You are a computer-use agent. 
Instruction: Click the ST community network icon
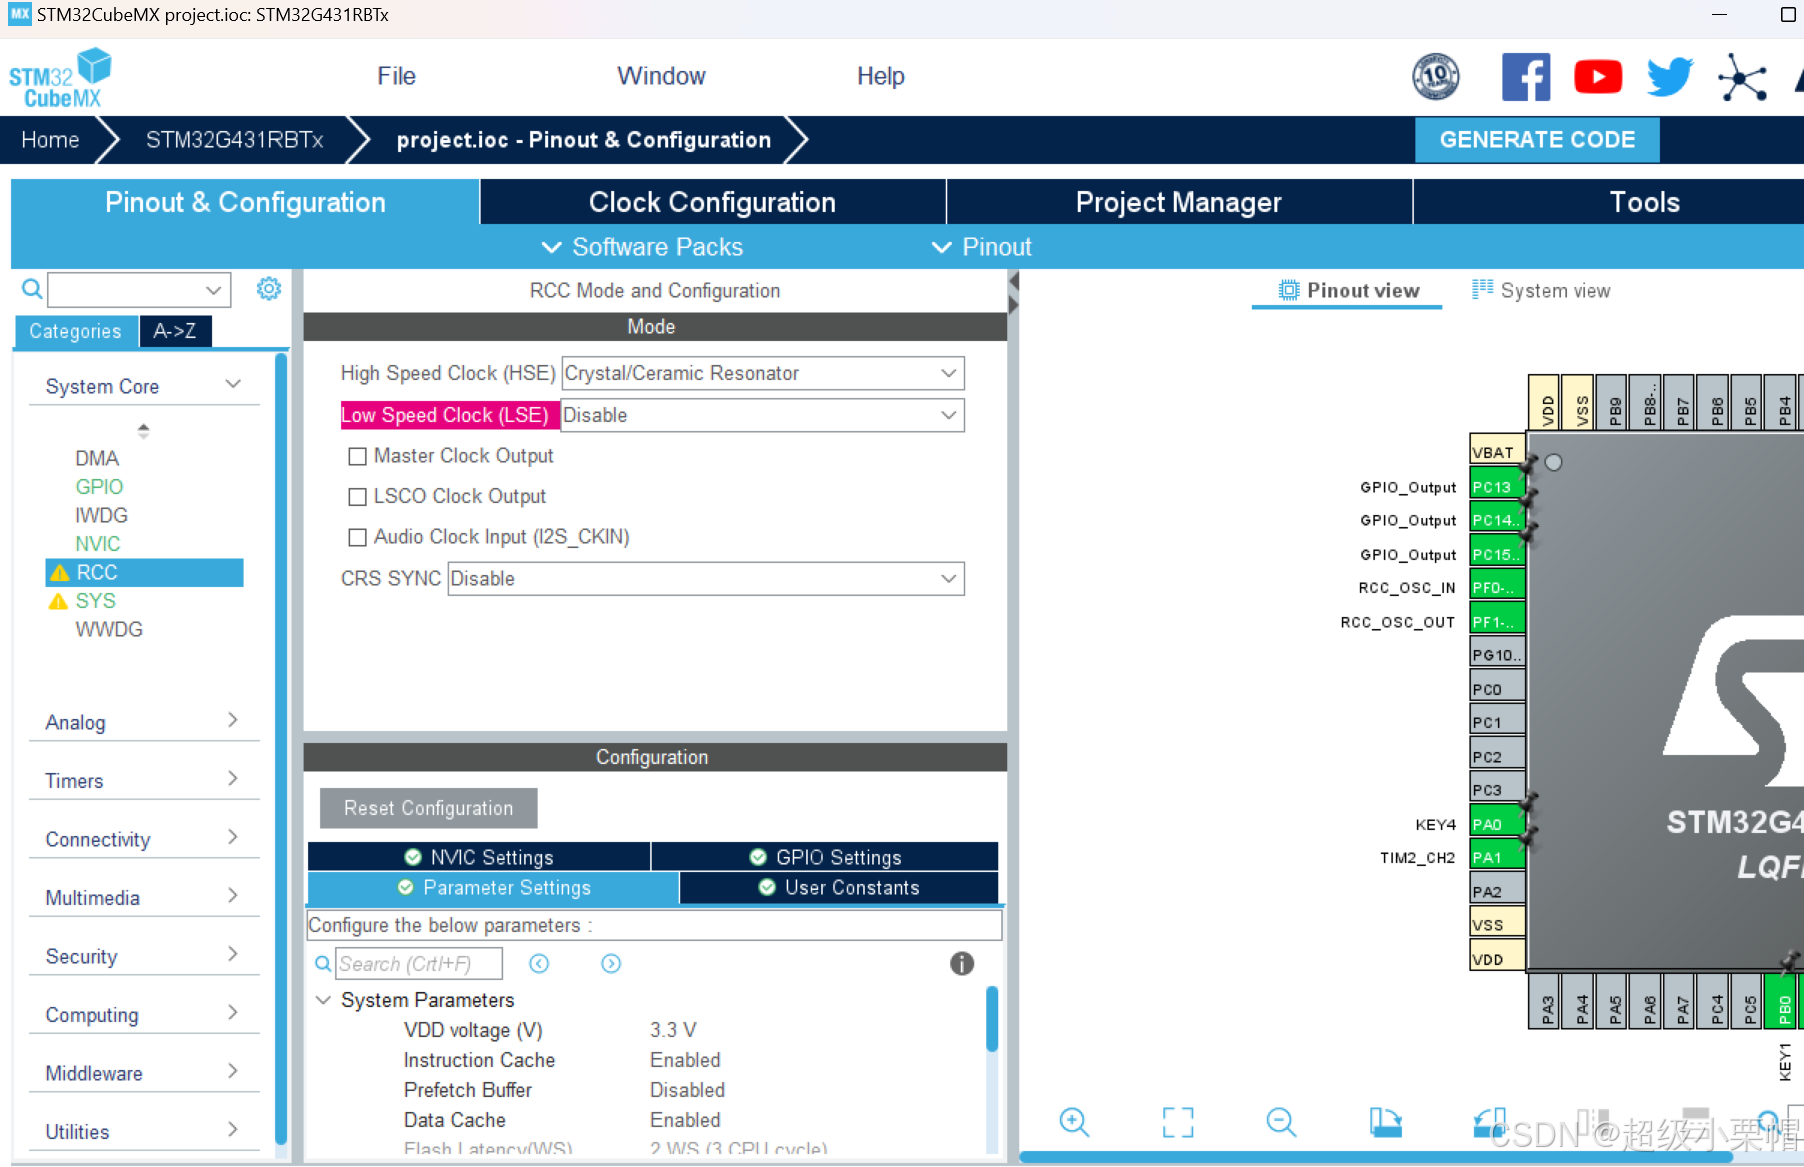[1742, 77]
